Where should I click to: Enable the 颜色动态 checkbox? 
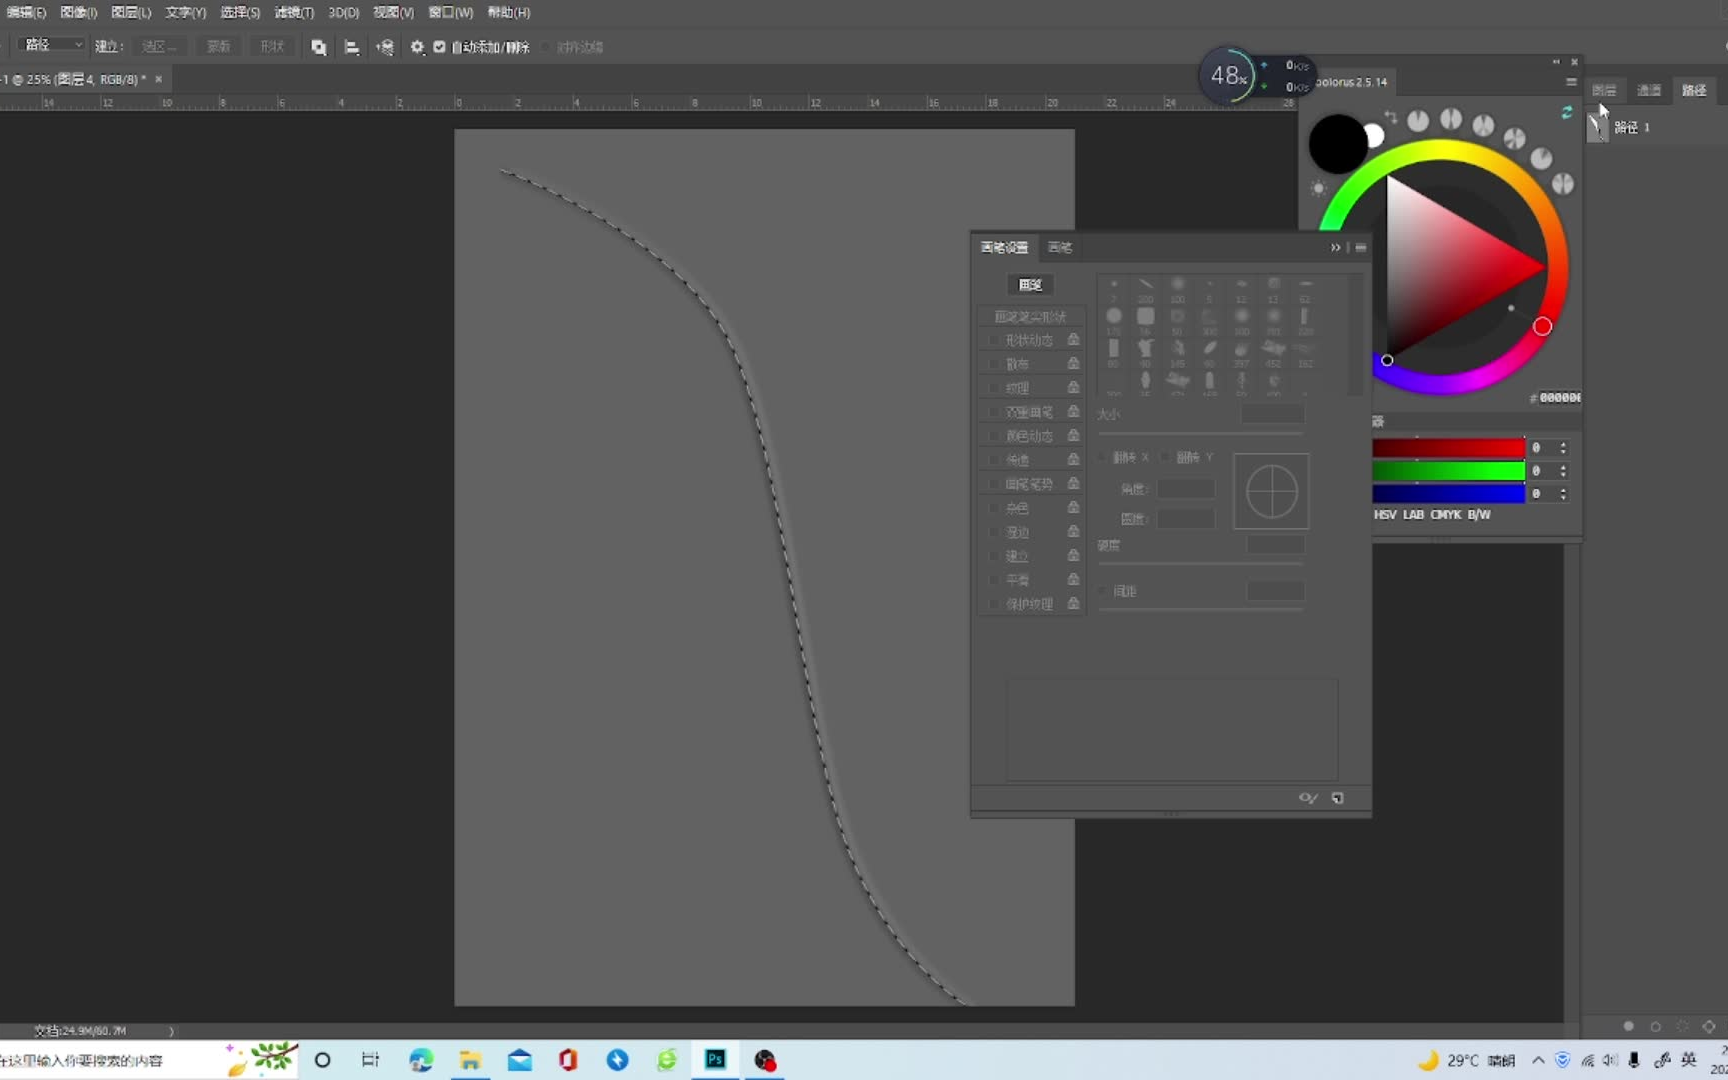coord(994,436)
